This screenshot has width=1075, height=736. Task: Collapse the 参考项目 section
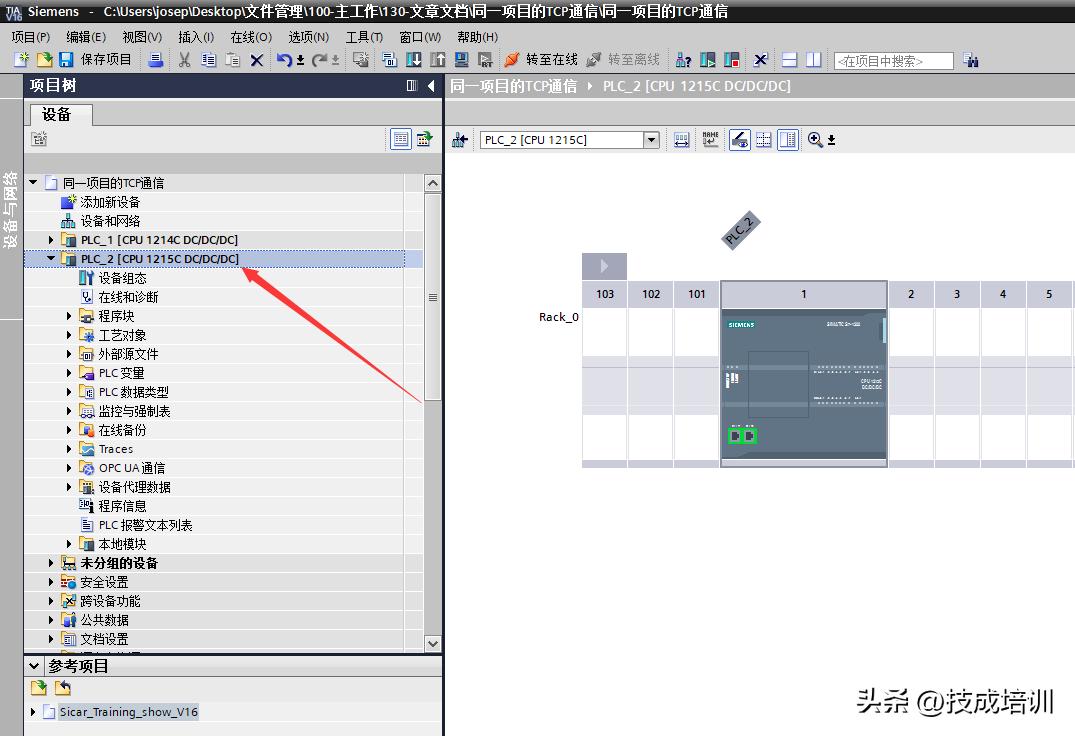pyautogui.click(x=34, y=665)
